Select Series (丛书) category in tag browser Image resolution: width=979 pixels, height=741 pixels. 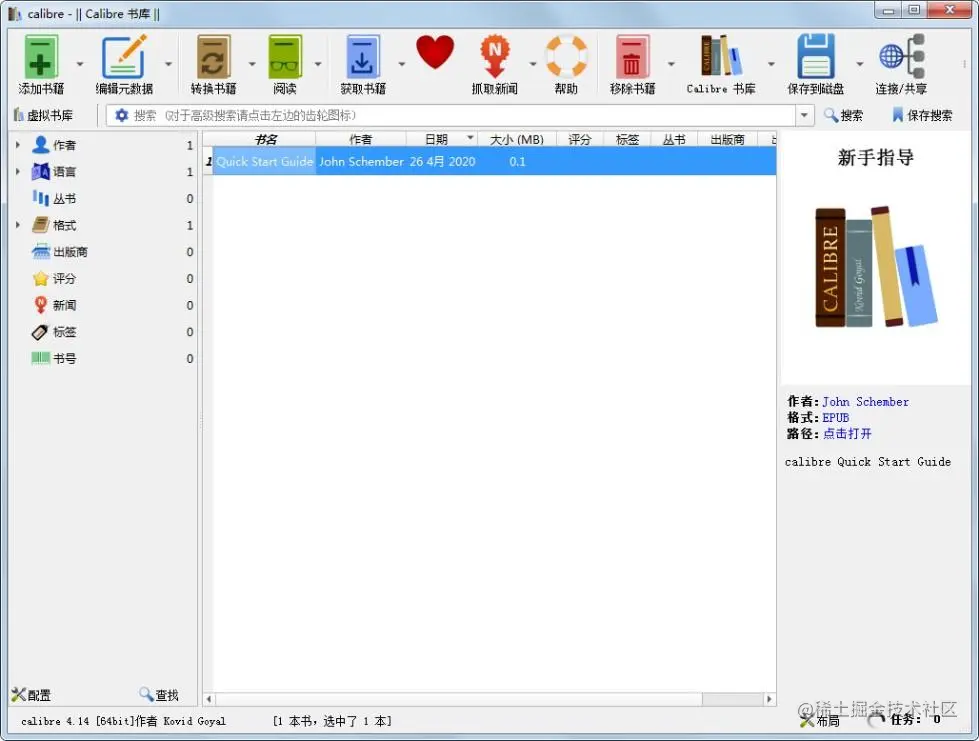click(x=64, y=199)
